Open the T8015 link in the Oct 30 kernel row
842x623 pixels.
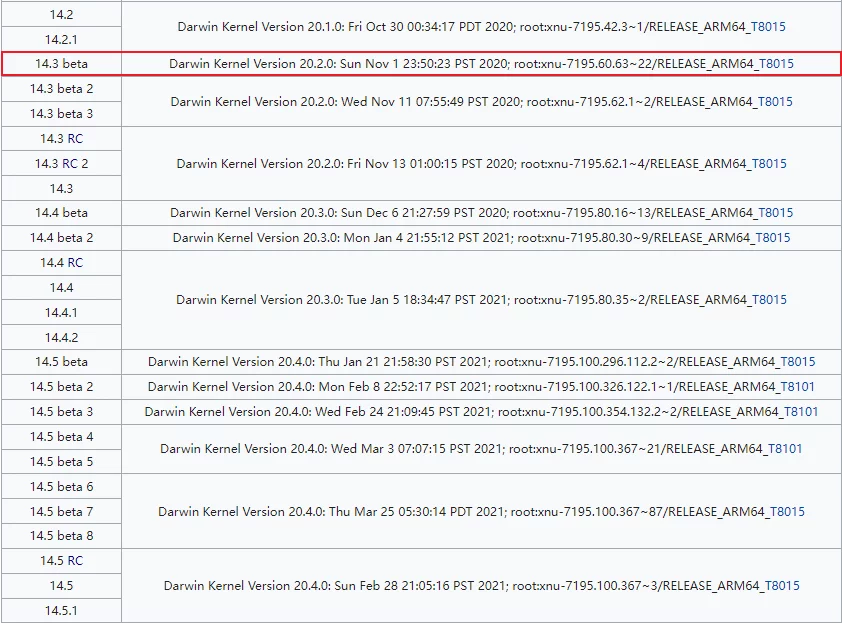tap(769, 27)
